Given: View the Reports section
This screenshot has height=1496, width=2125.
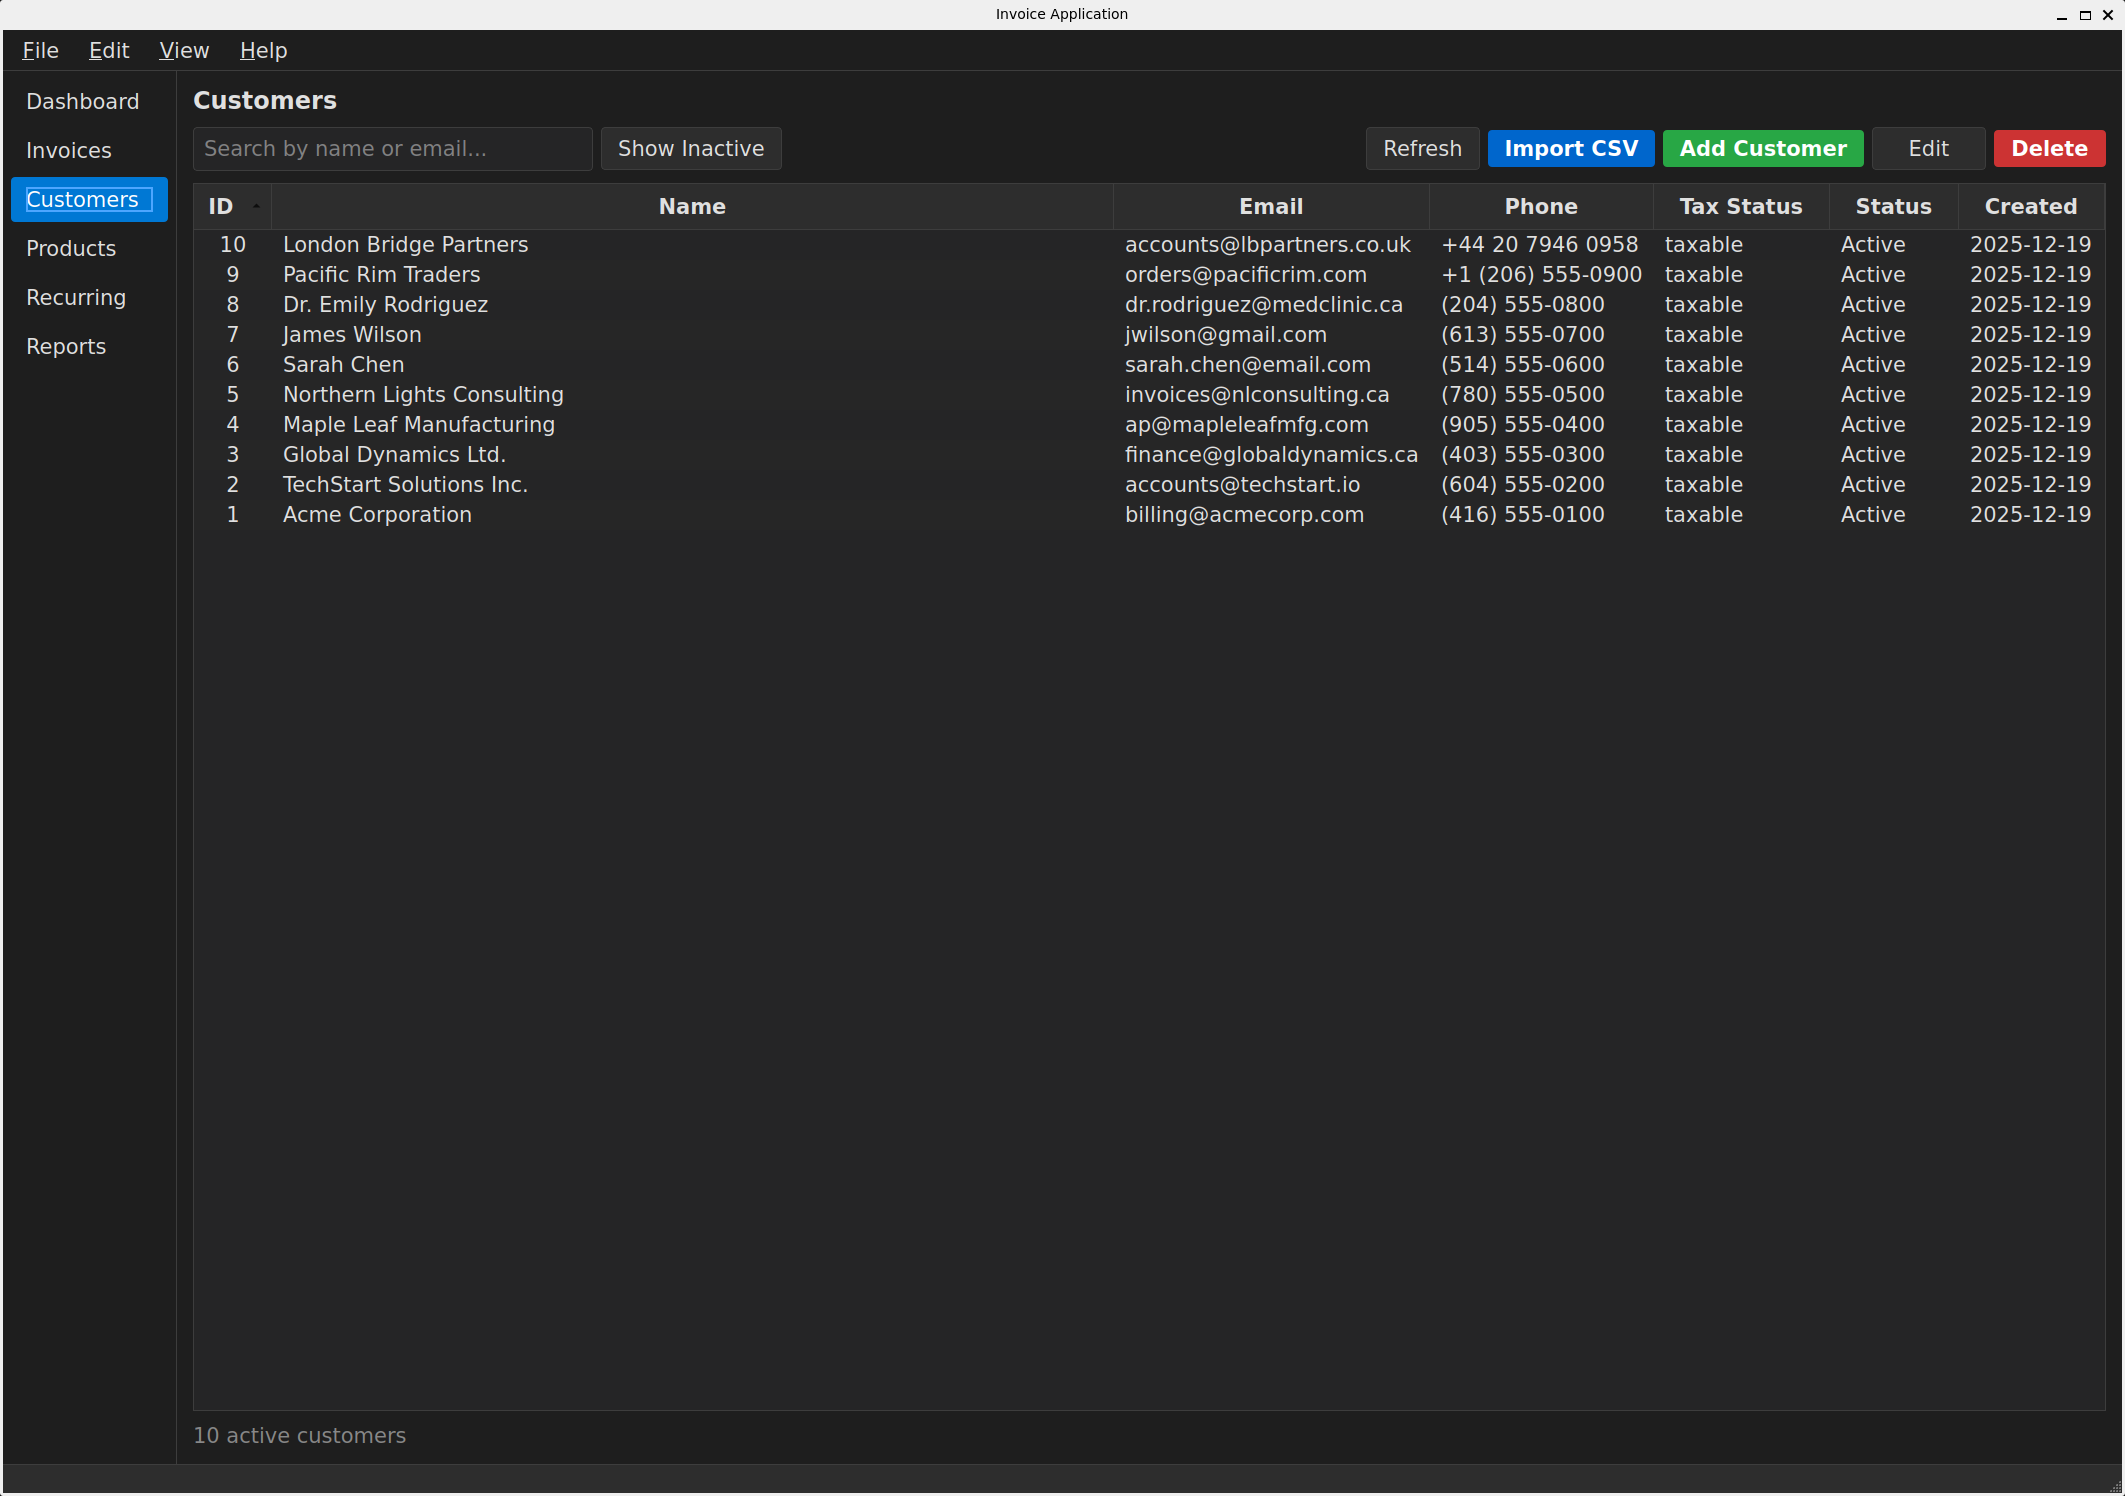Looking at the screenshot, I should pyautogui.click(x=66, y=346).
